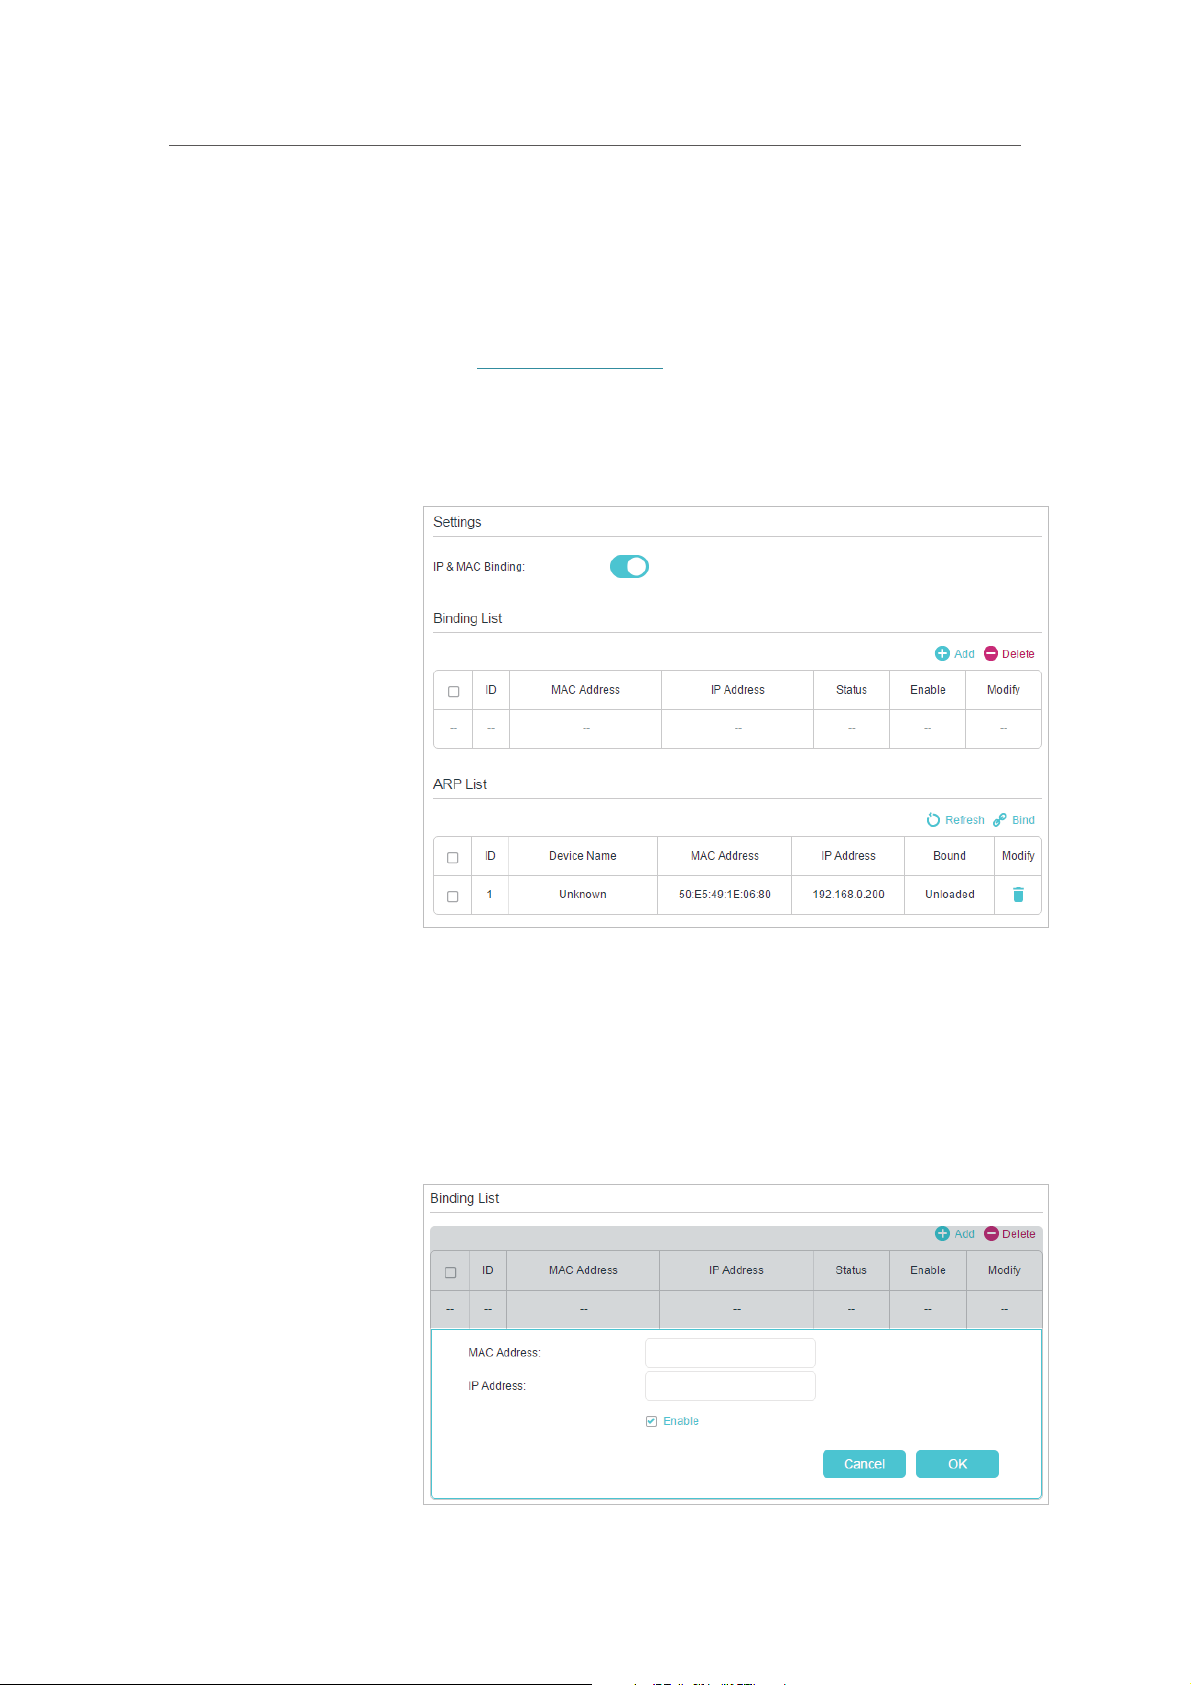The width and height of the screenshot is (1191, 1685).
Task: Click ID number 1 in the ARP List
Action: tap(490, 895)
